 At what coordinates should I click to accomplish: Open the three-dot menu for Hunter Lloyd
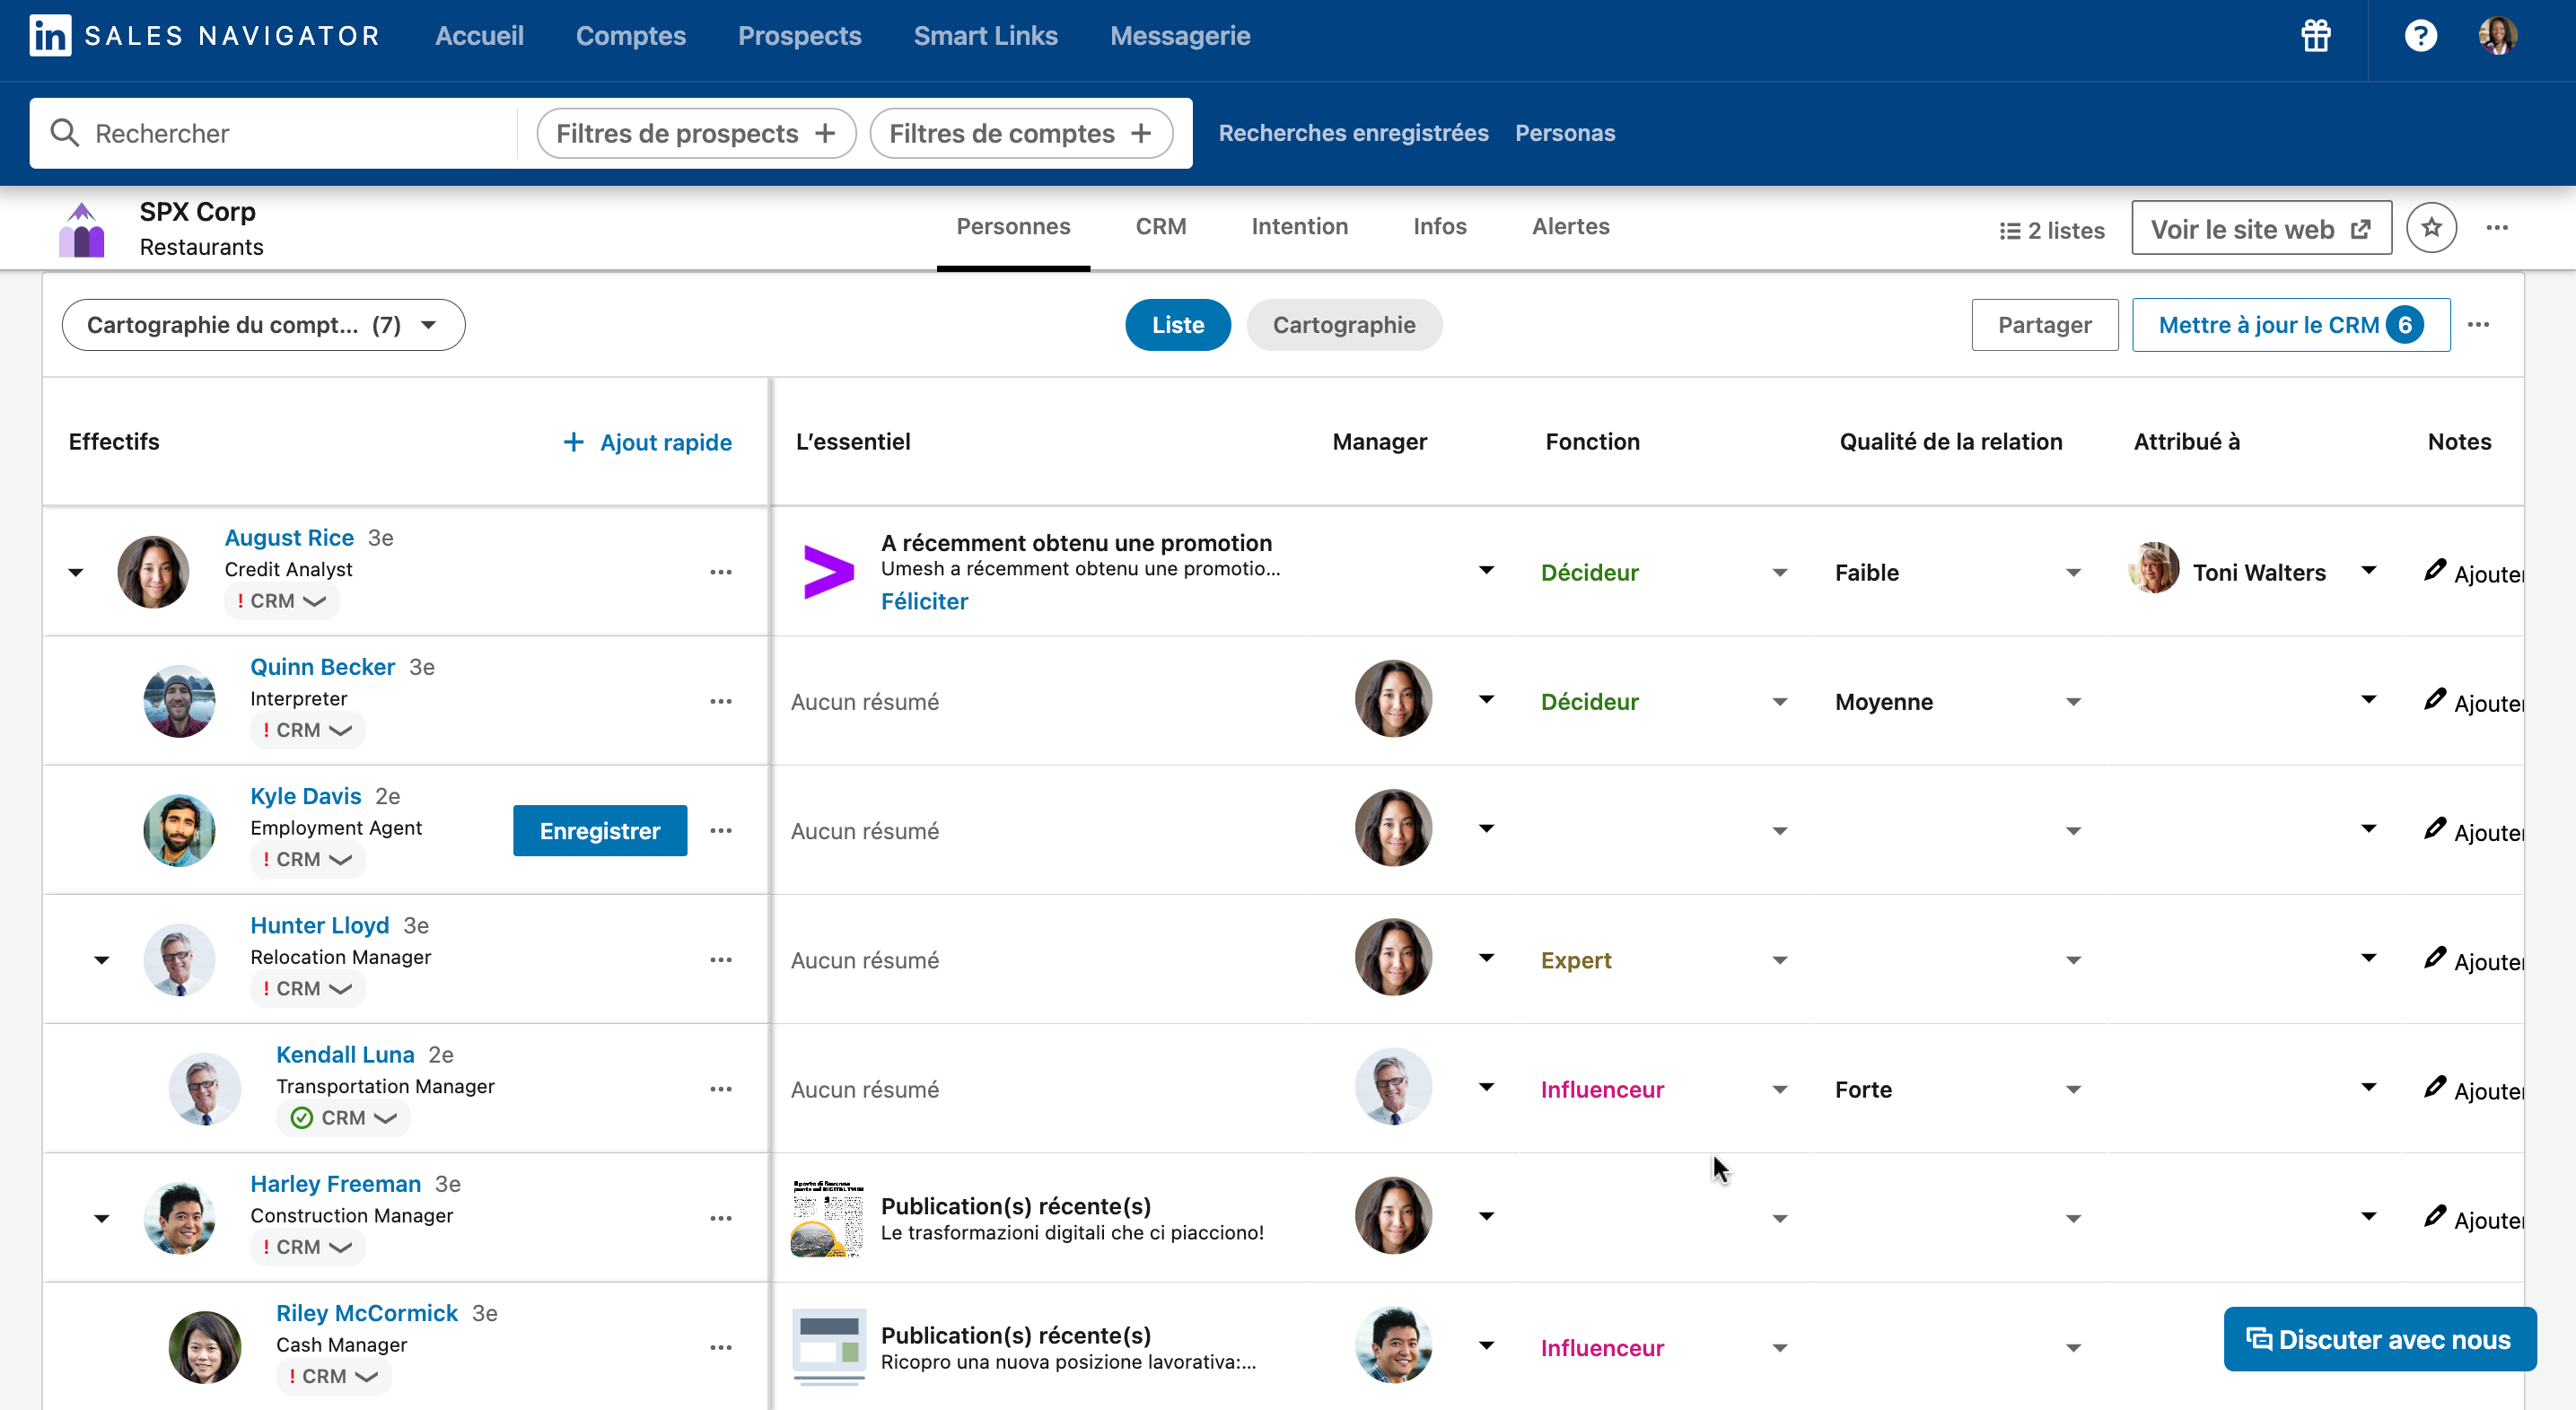(721, 960)
